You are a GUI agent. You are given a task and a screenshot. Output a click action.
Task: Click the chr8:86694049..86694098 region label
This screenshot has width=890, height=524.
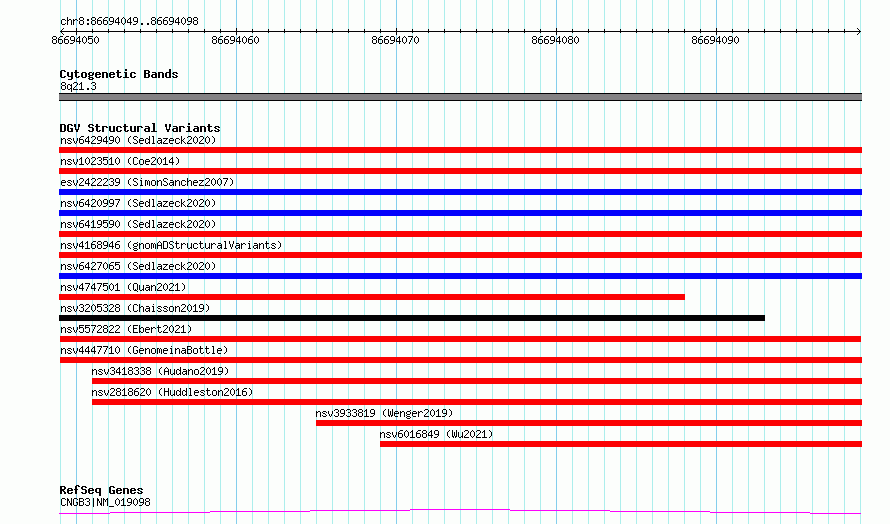tap(129, 22)
